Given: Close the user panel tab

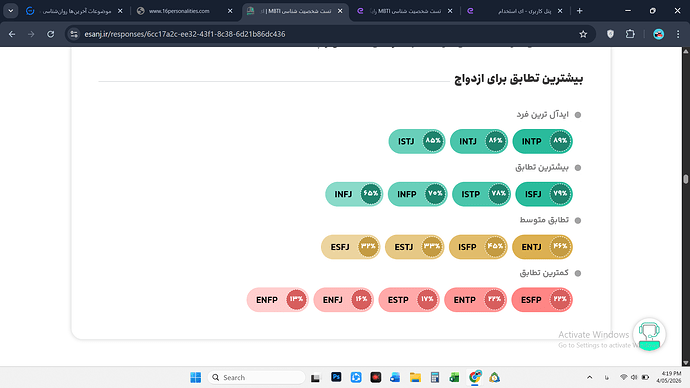Looking at the screenshot, I should 560,11.
